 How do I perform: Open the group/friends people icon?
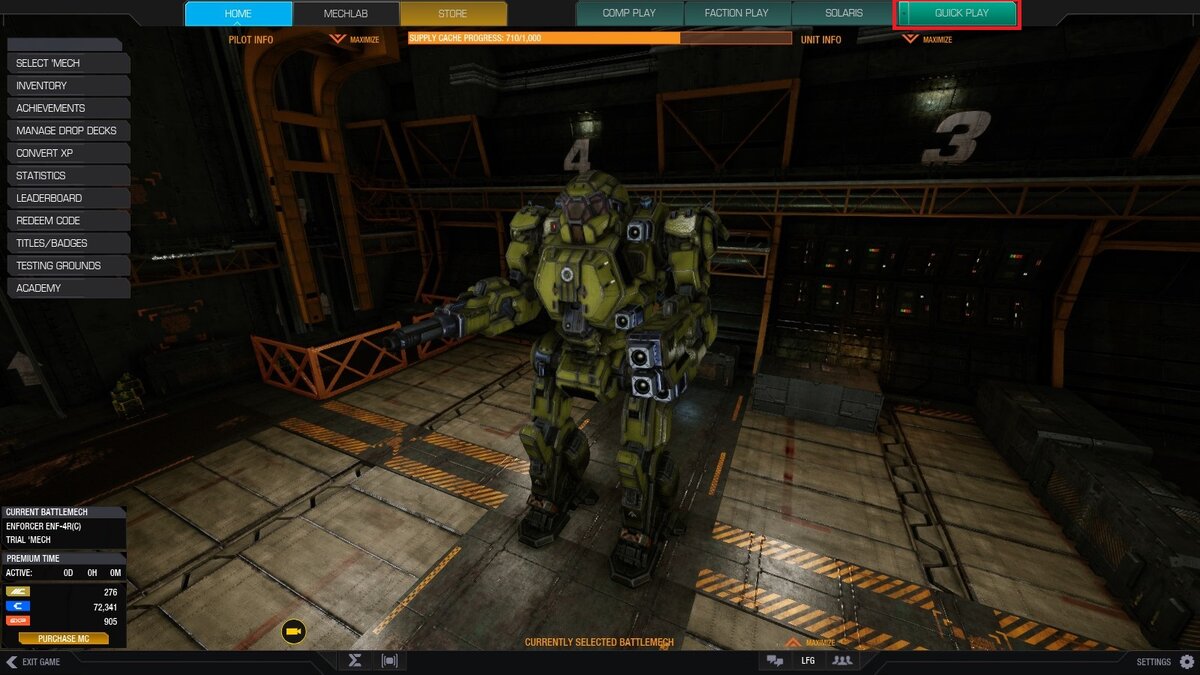click(x=842, y=661)
